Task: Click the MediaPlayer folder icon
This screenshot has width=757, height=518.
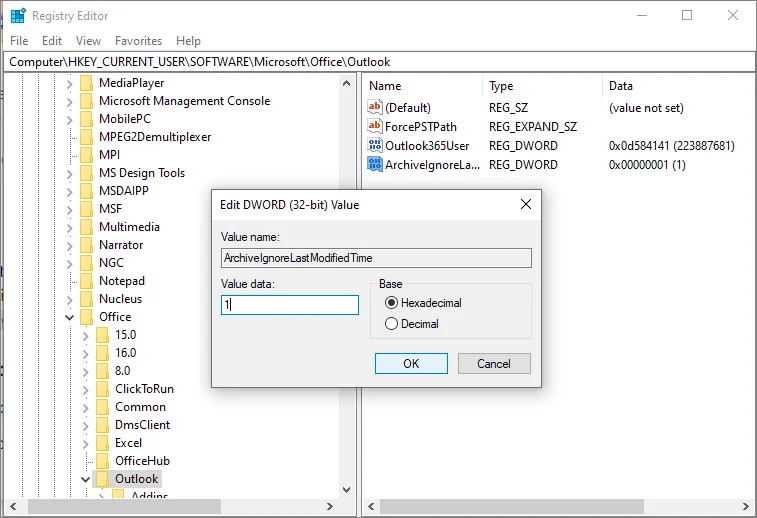Action: point(87,83)
